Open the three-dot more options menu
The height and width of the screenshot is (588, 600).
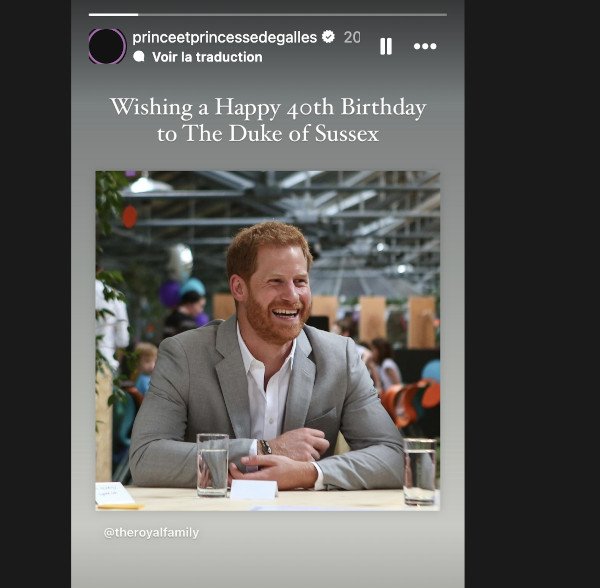pyautogui.click(x=425, y=46)
